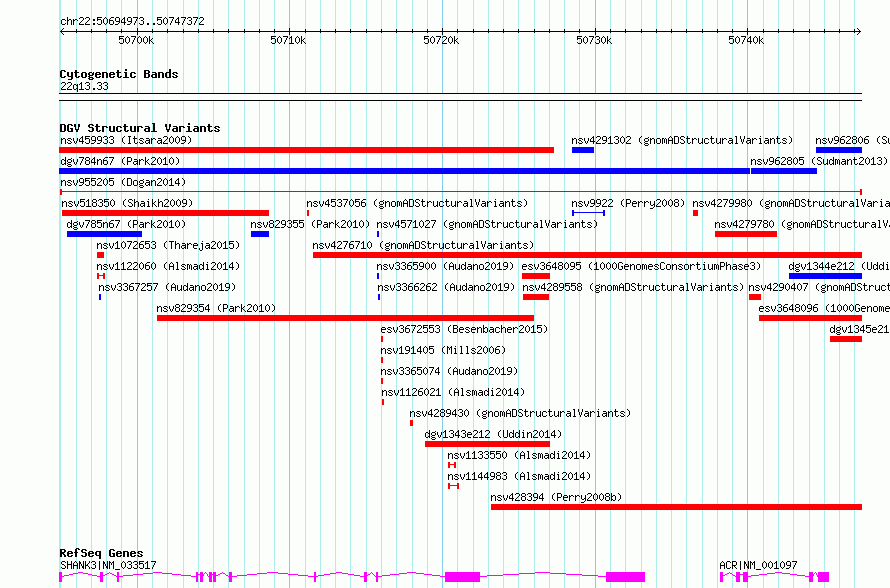Select nsv829355 blue bar
This screenshot has width=890, height=588.
260,234
